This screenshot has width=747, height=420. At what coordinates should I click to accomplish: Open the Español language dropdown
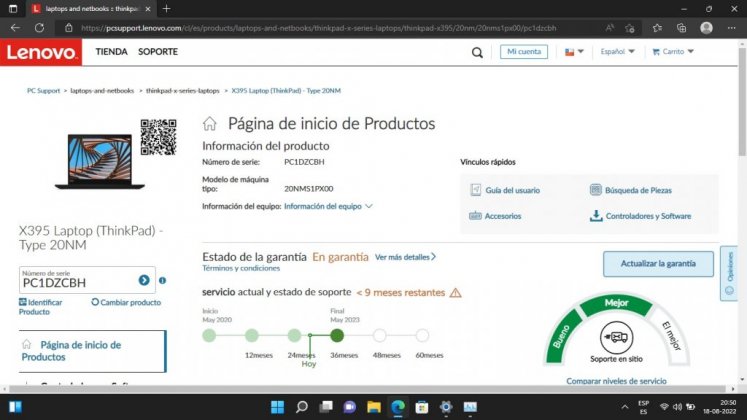coord(617,51)
